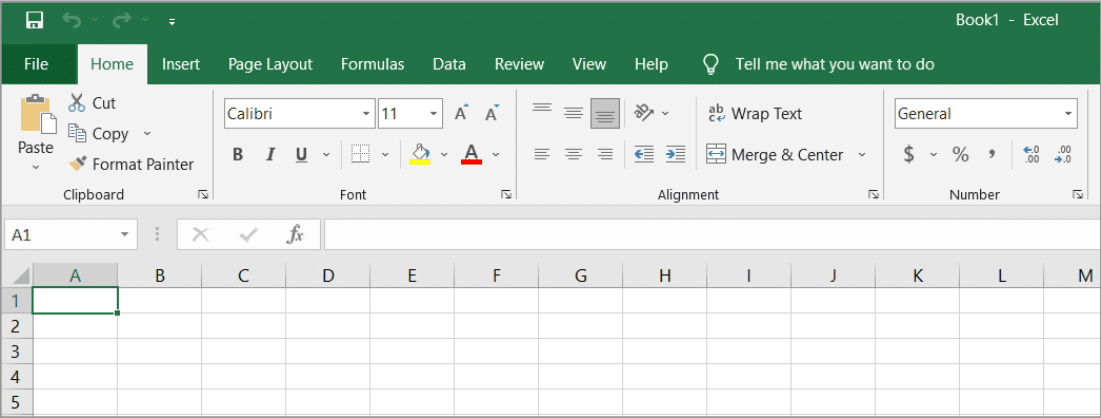Click Align Left icon

[x=541, y=154]
